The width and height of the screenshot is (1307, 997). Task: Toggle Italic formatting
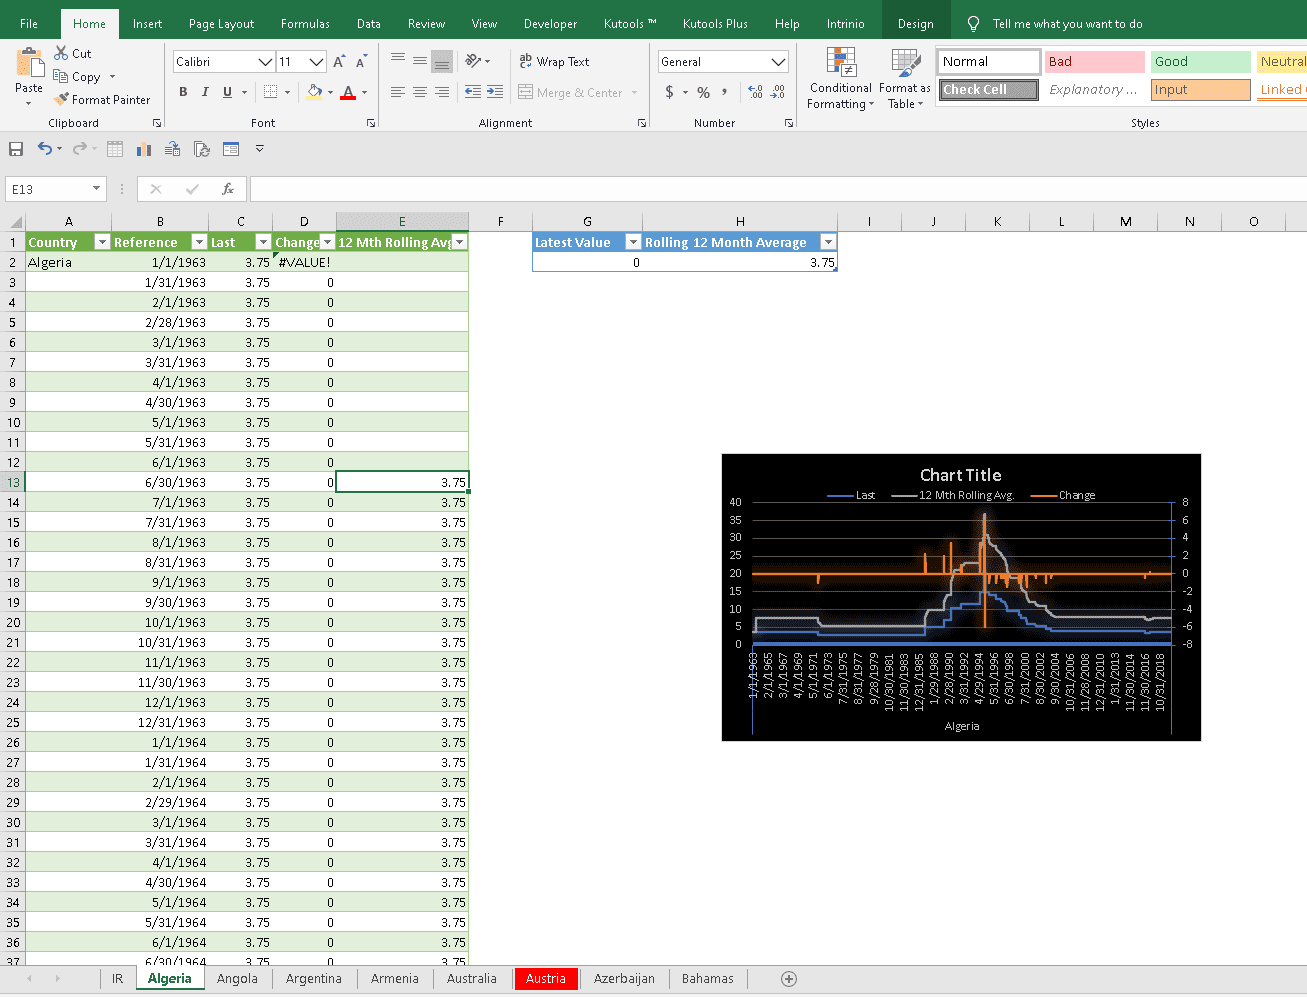(205, 92)
